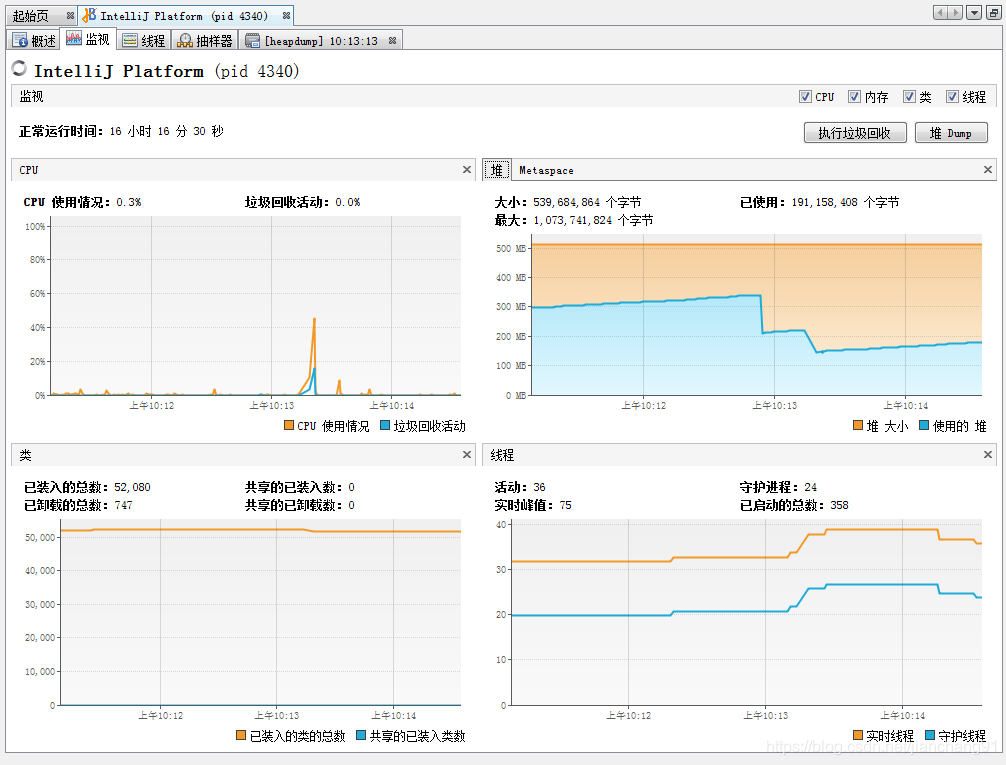Click the IntelliJ Platform tab application icon
Viewport: 1006px width, 765px height.
tap(89, 14)
